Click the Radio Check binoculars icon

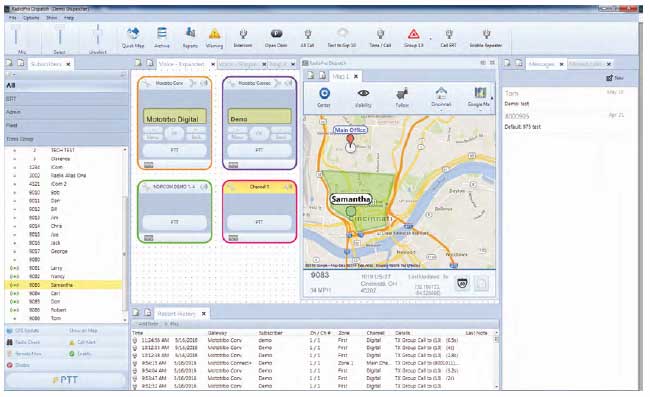(10, 343)
